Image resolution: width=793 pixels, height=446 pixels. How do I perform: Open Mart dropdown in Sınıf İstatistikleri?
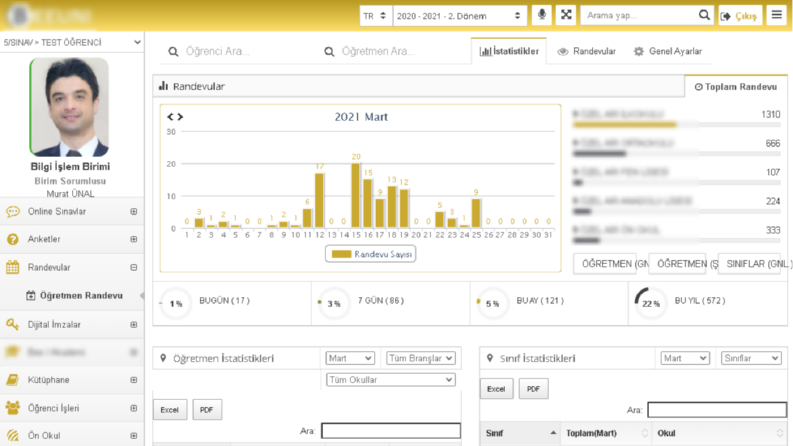click(x=685, y=358)
